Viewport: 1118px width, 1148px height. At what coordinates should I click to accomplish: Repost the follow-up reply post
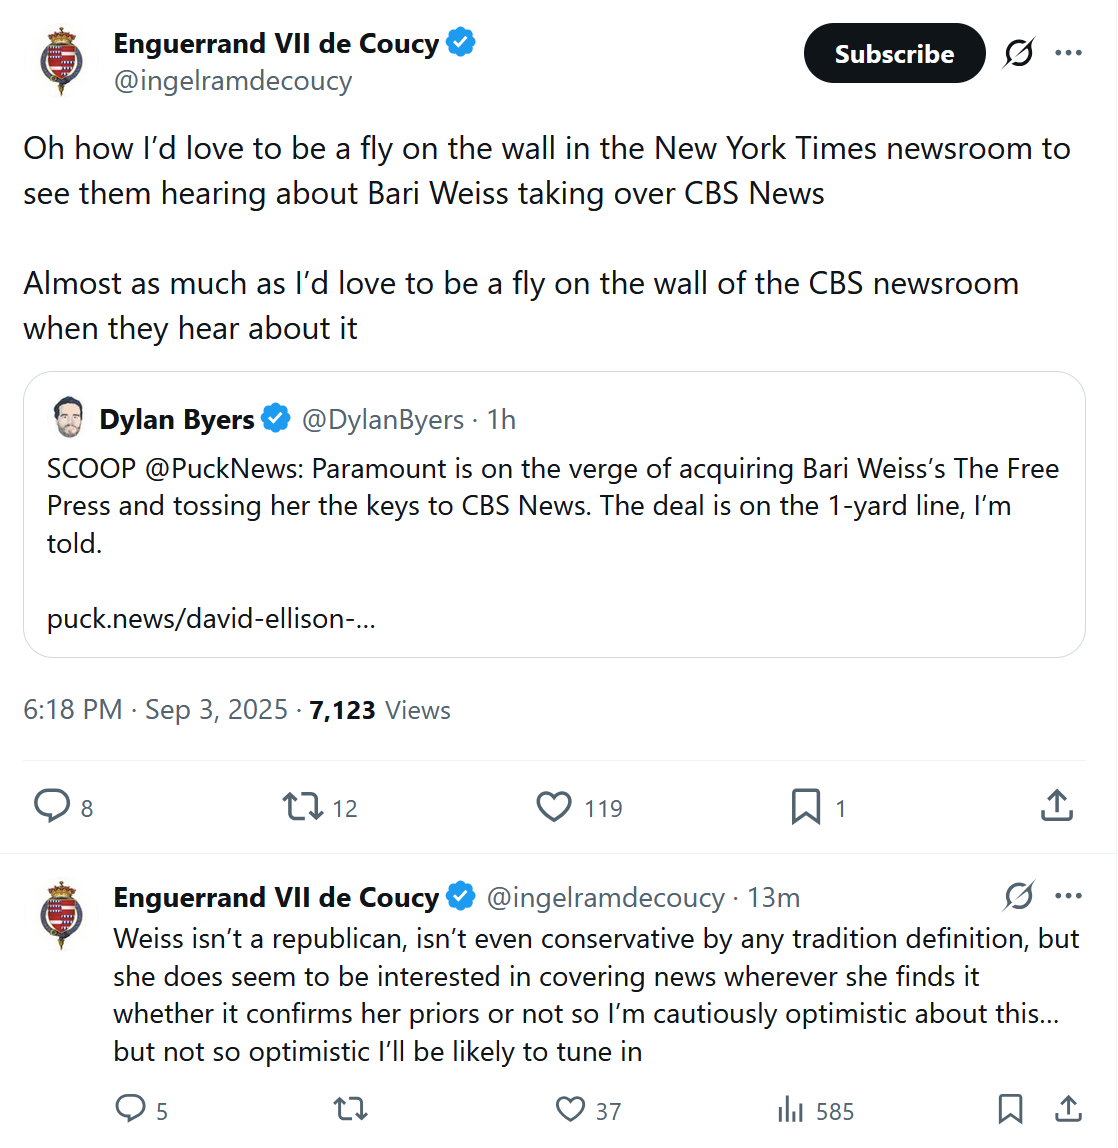(x=351, y=1109)
